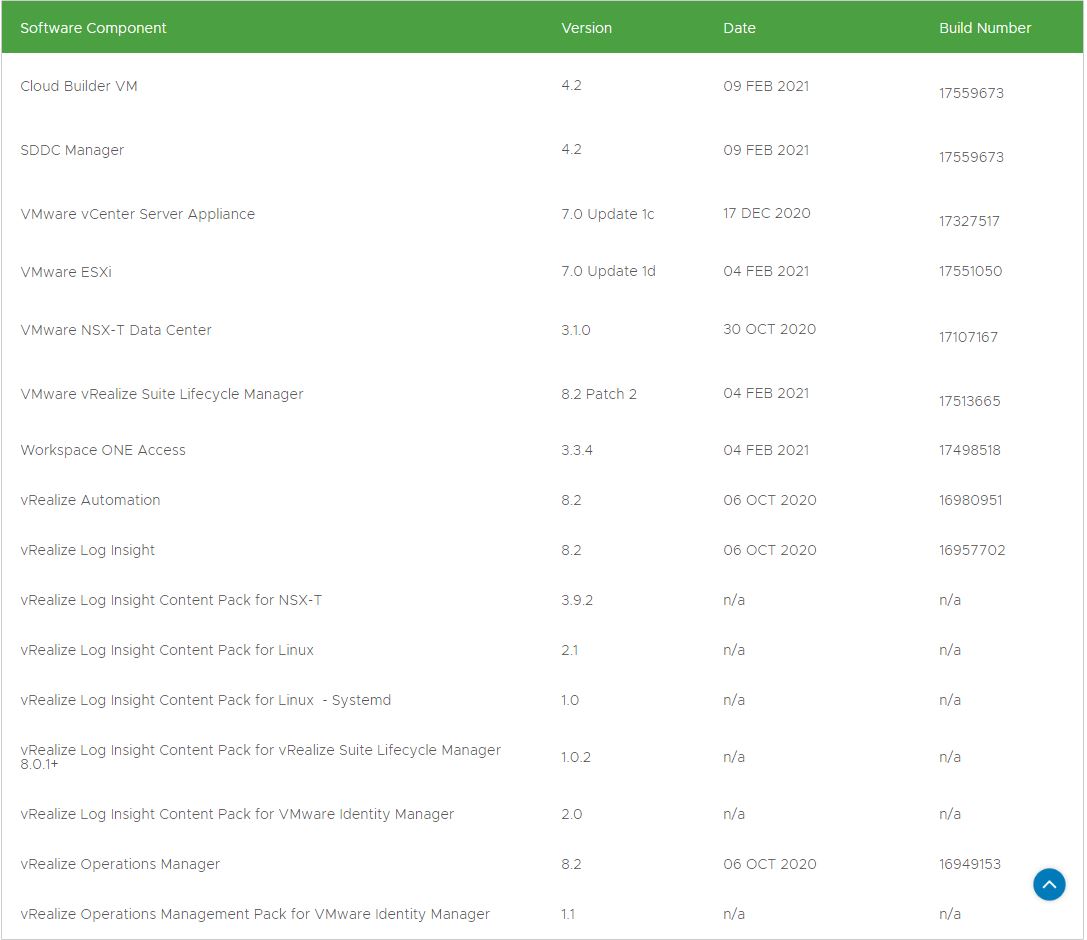Click version 3.9.2 cell
Image resolution: width=1087 pixels, height=940 pixels.
click(577, 600)
